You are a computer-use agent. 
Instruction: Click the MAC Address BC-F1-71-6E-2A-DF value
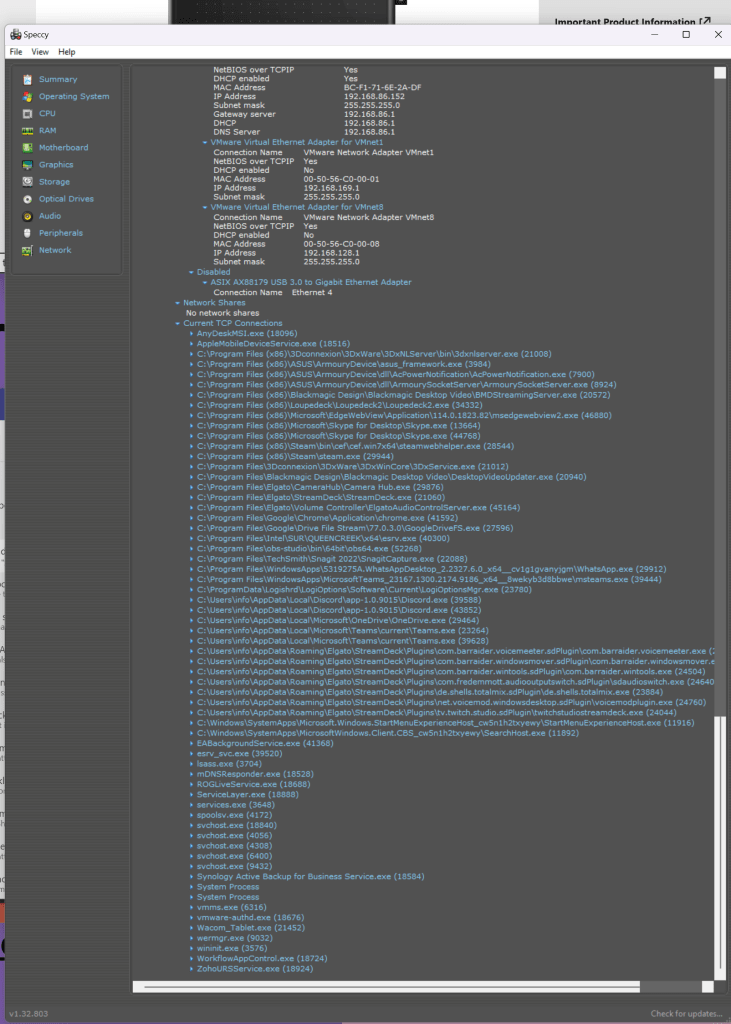382,88
